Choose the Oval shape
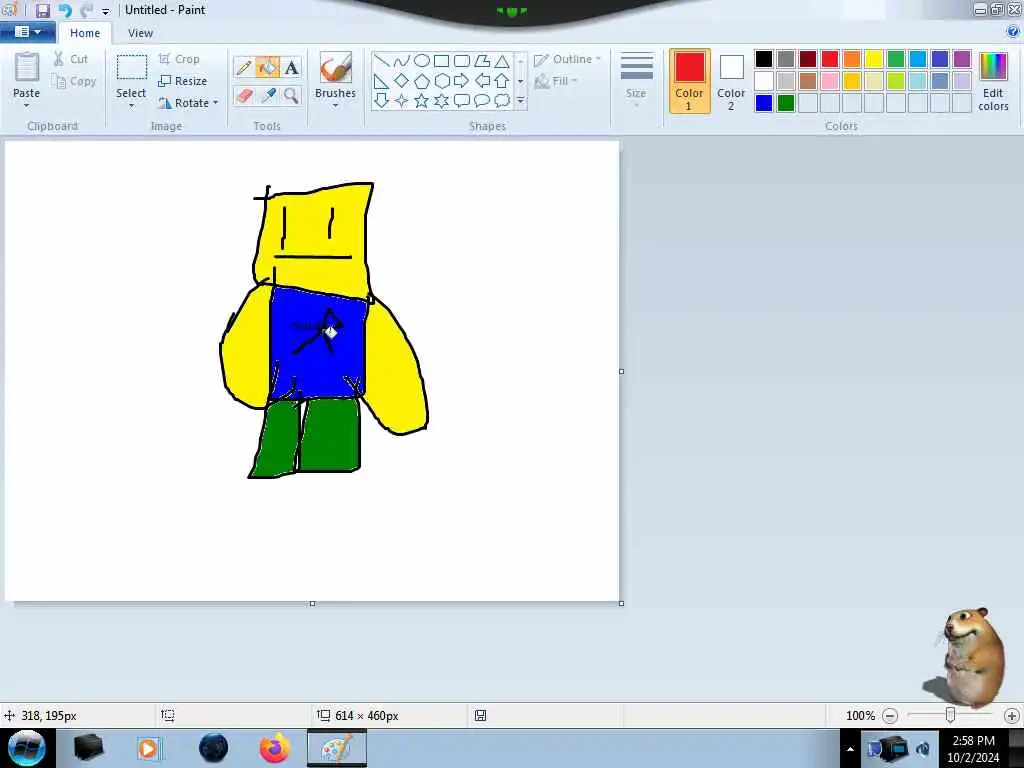This screenshot has width=1024, height=768. [422, 61]
